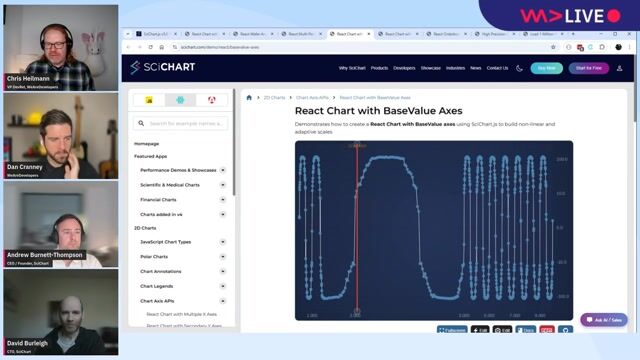
Task: Expand Financial Charts section
Action: tap(223, 200)
